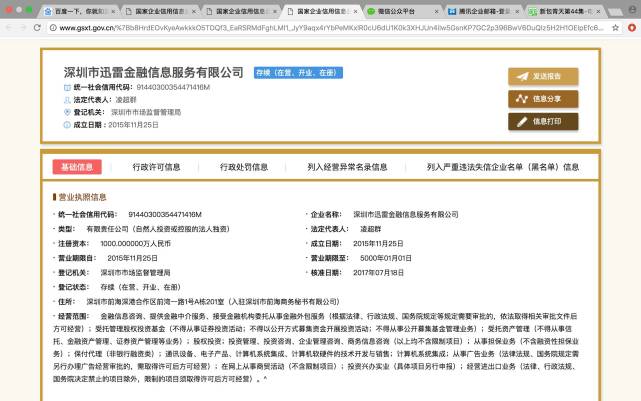Switch to the 百度一下 tab
The image size is (641, 401).
click(x=79, y=11)
